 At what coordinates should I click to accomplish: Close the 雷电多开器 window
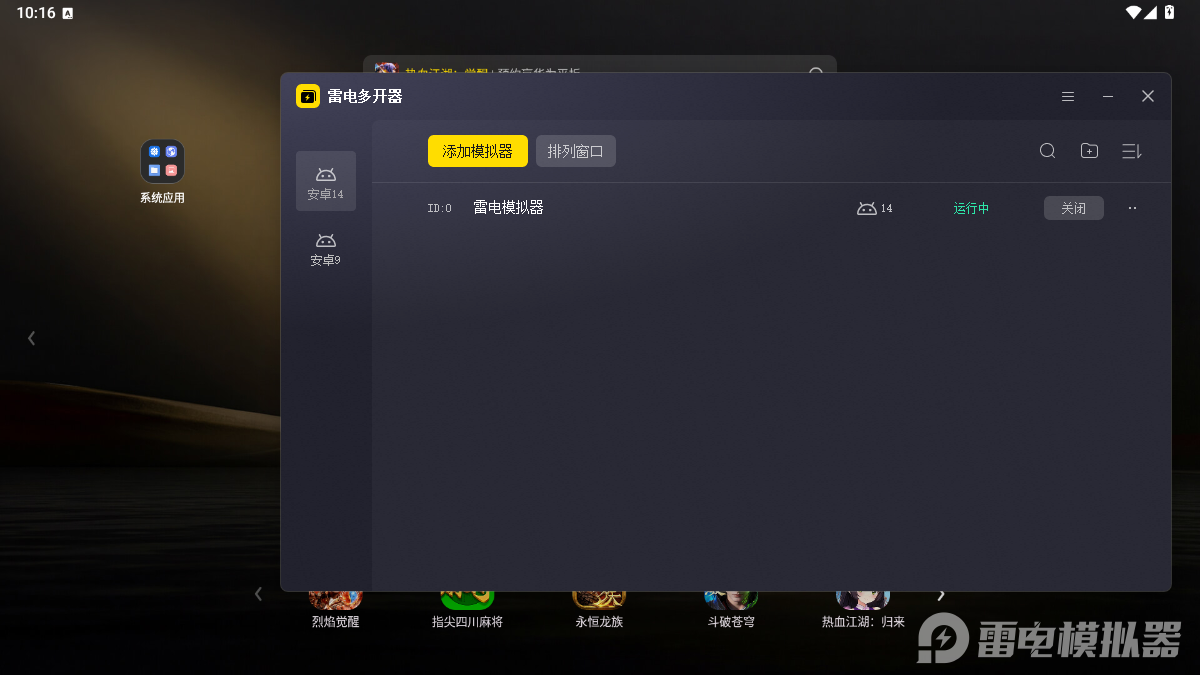pyautogui.click(x=1148, y=96)
